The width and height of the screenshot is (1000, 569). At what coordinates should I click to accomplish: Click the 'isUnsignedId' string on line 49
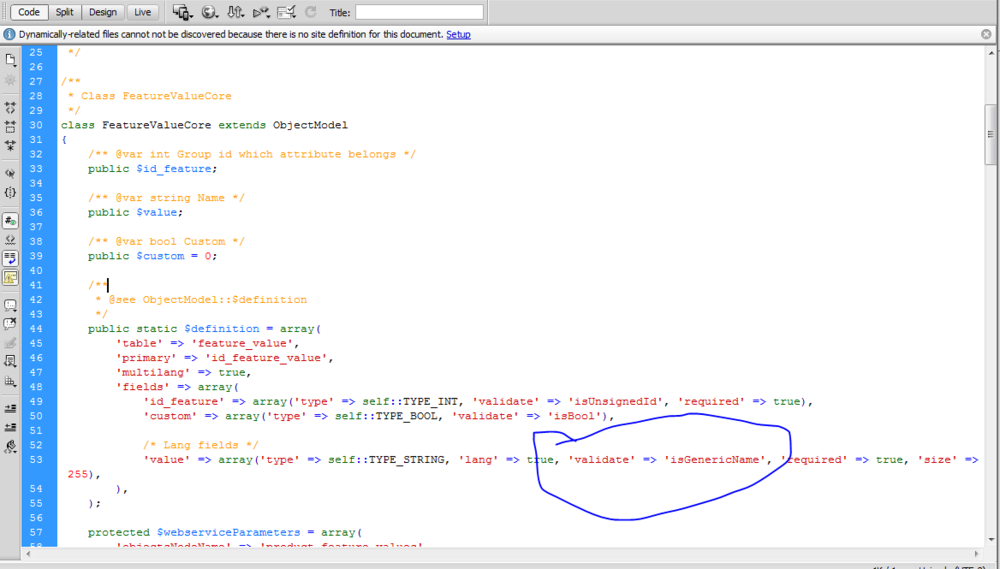click(615, 401)
